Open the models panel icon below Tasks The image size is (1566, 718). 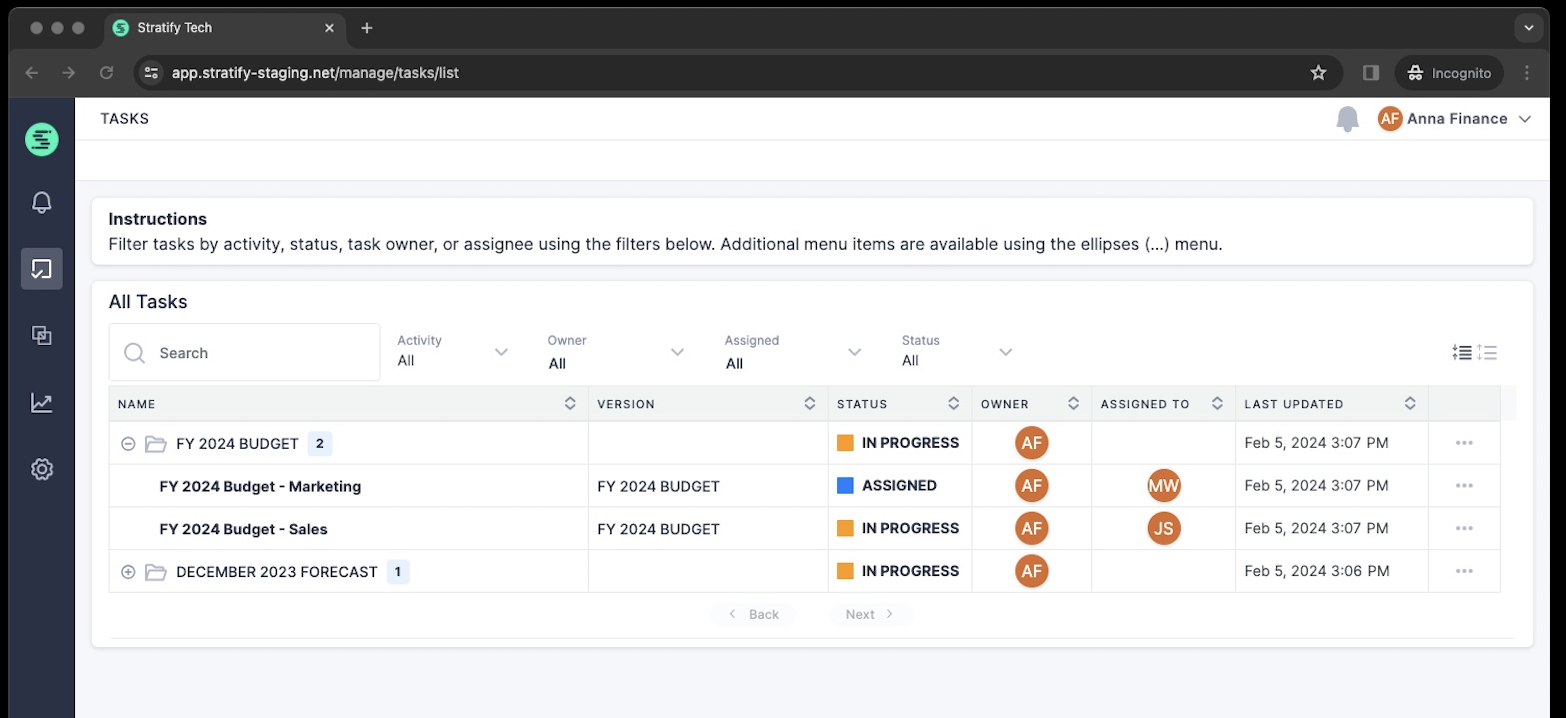point(41,335)
